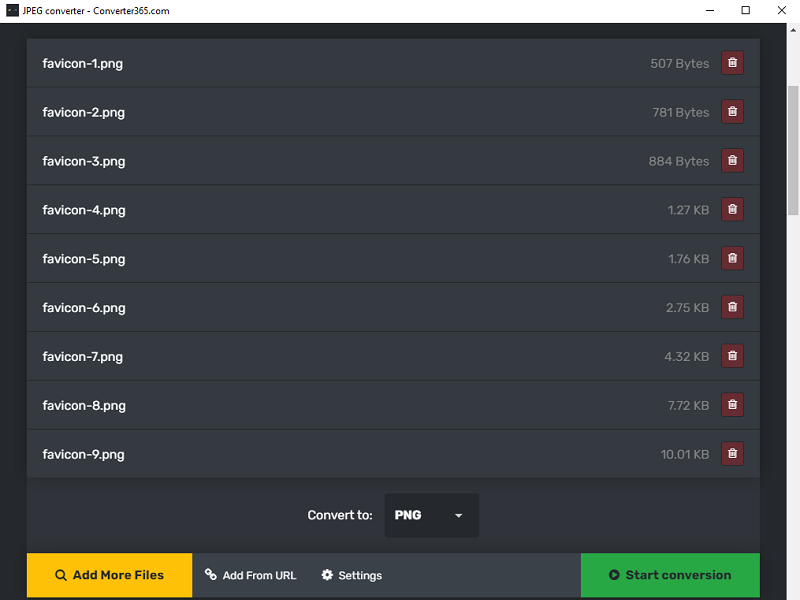Open the Convert to format dropdown
The width and height of the screenshot is (800, 600).
tap(431, 516)
